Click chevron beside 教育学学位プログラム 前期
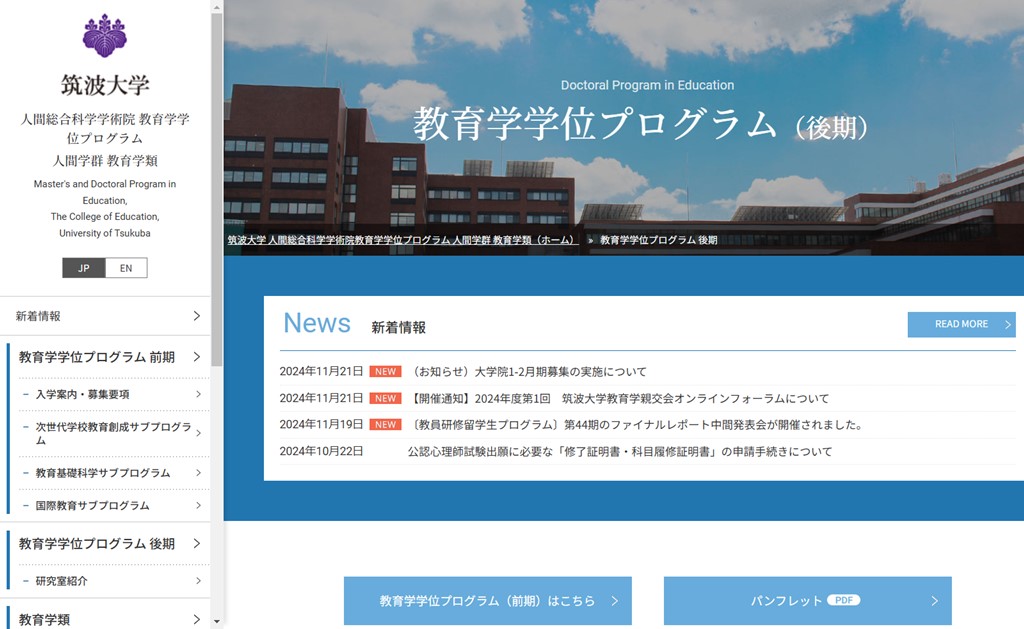Viewport: 1024px width, 629px height. point(197,357)
